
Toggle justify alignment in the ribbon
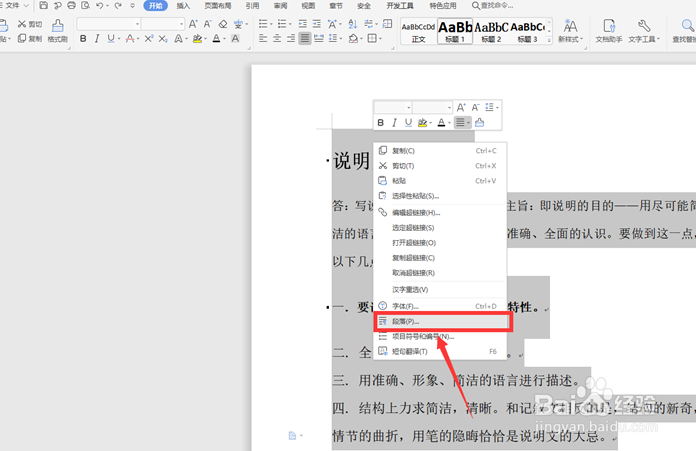pyautogui.click(x=304, y=39)
